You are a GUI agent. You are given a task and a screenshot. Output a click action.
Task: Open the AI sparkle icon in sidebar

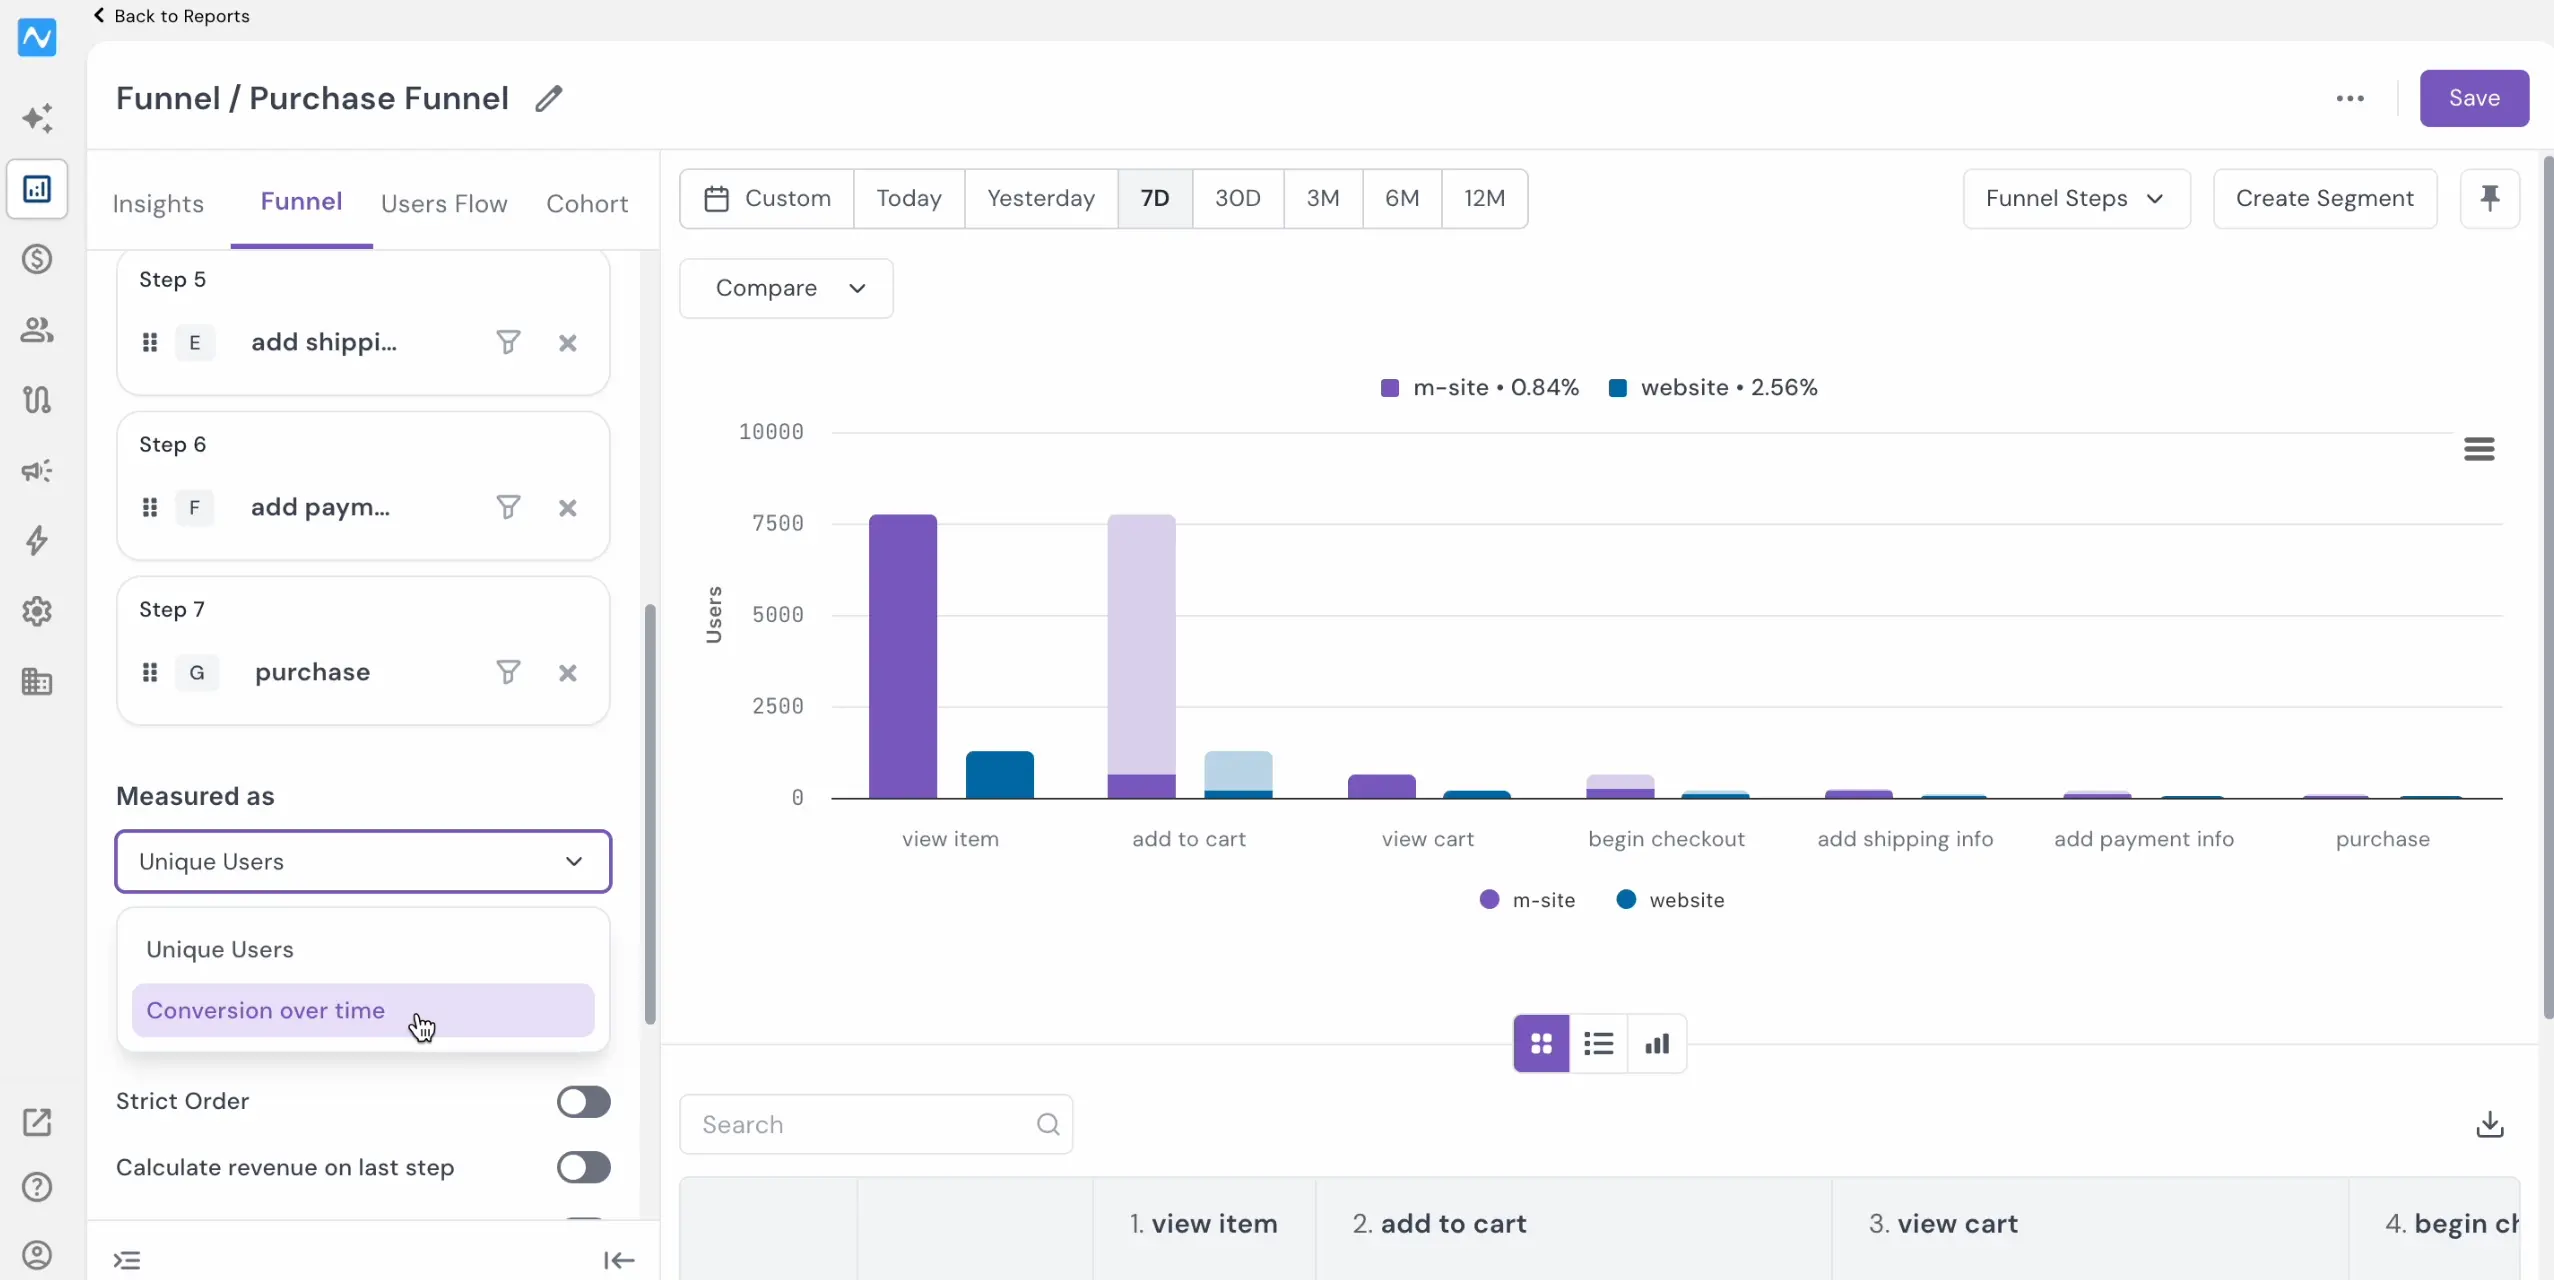pos(37,118)
